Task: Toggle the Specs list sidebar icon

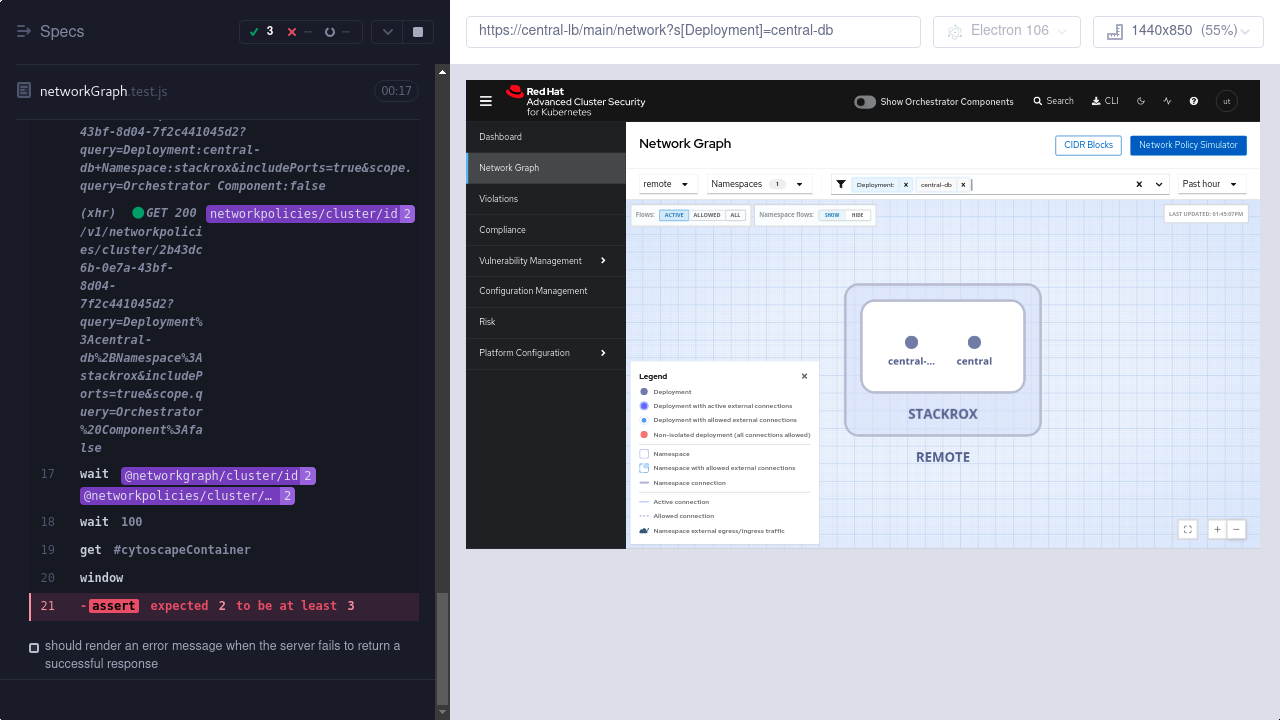Action: [x=24, y=32]
